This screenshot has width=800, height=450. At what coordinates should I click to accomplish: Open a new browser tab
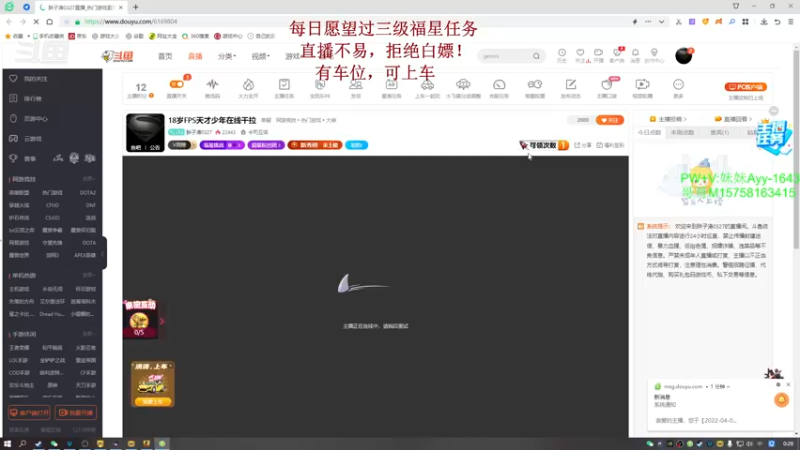136,7
